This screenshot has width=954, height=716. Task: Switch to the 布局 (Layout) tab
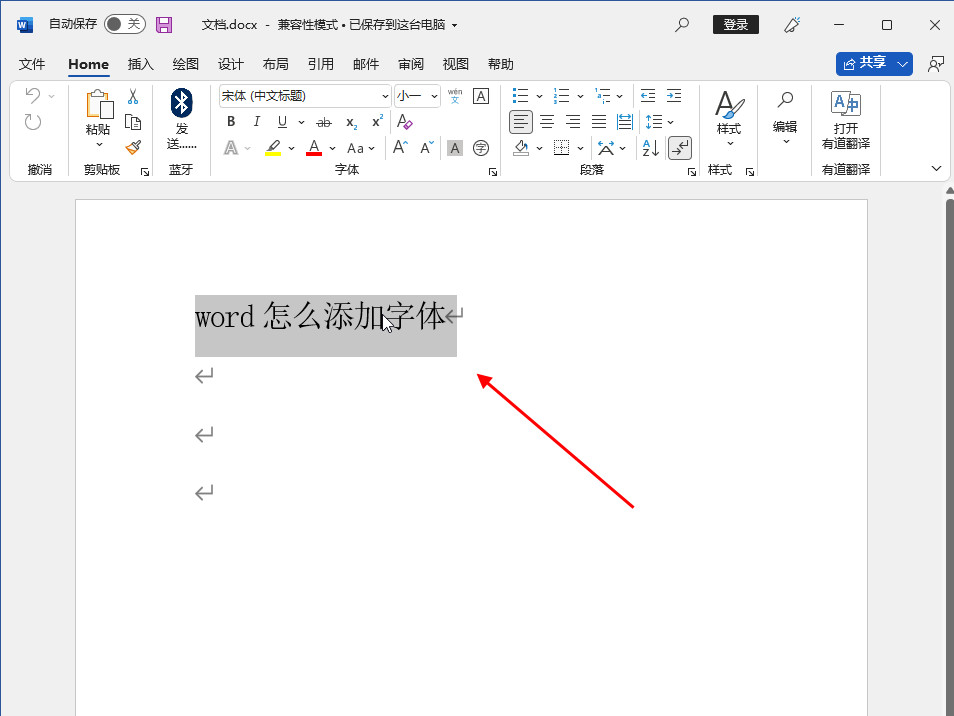[276, 64]
